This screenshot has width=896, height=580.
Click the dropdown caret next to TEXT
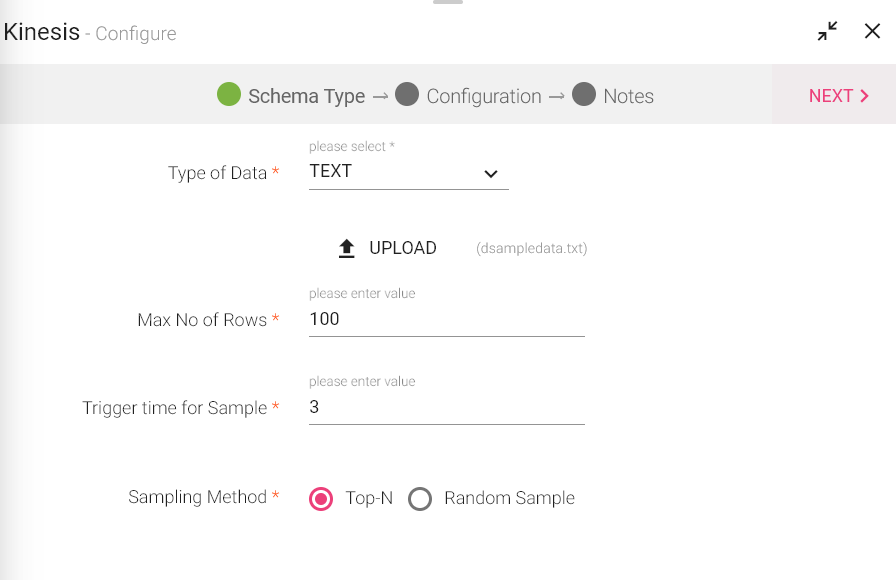point(491,174)
